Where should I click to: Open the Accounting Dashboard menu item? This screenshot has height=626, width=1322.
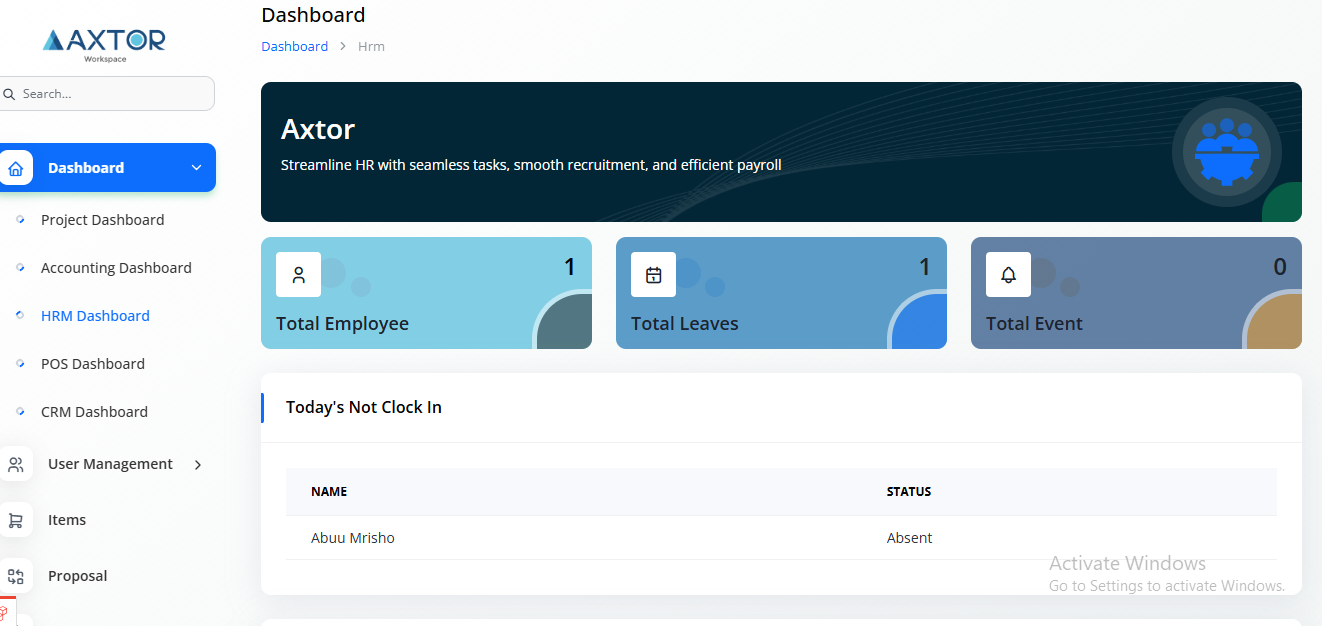pos(116,268)
